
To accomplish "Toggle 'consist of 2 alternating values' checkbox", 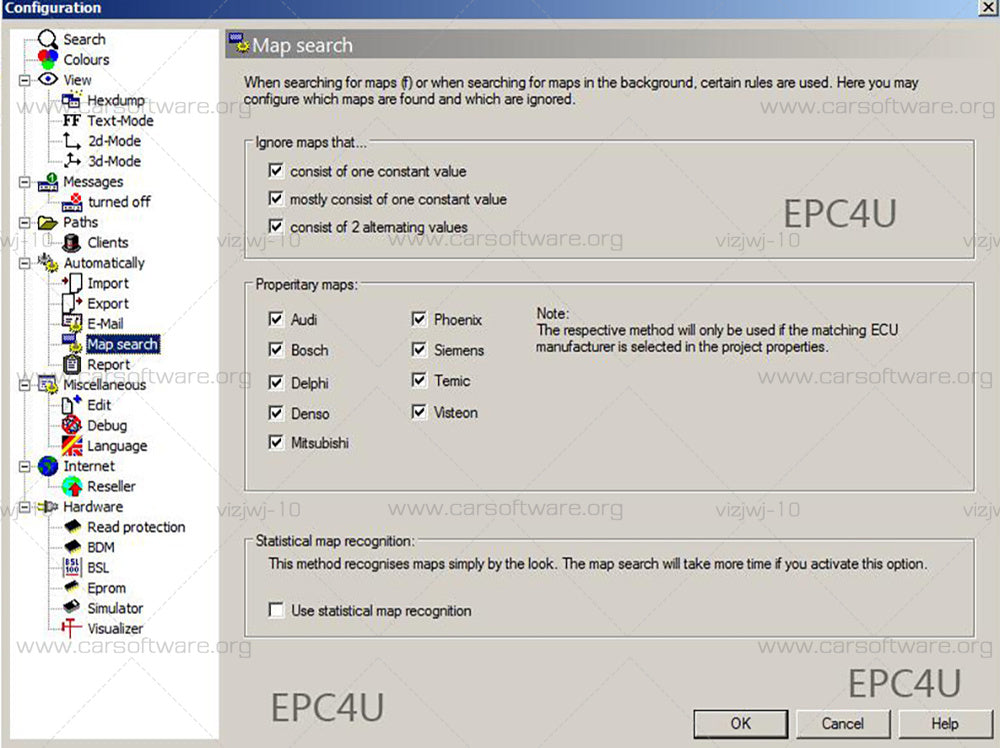I will tap(276, 226).
